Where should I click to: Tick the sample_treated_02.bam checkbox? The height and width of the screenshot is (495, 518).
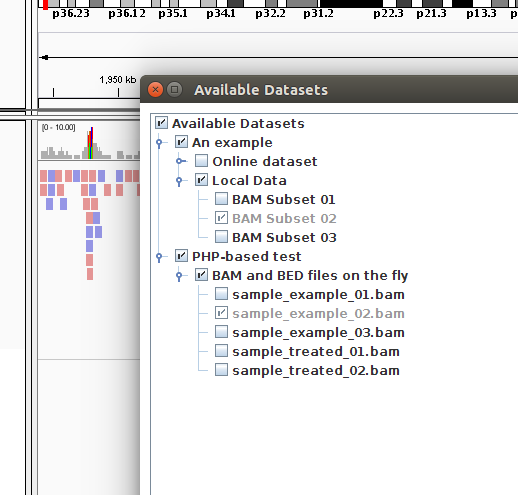pyautogui.click(x=221, y=370)
